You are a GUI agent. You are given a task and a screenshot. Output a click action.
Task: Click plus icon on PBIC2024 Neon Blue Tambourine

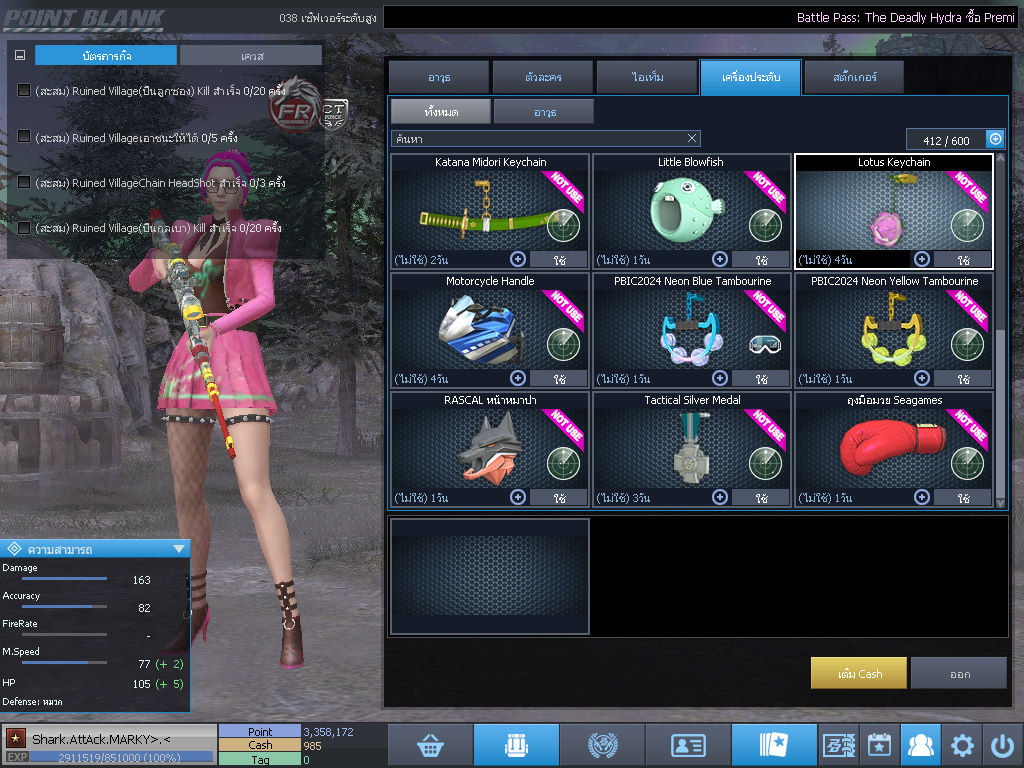pos(720,378)
